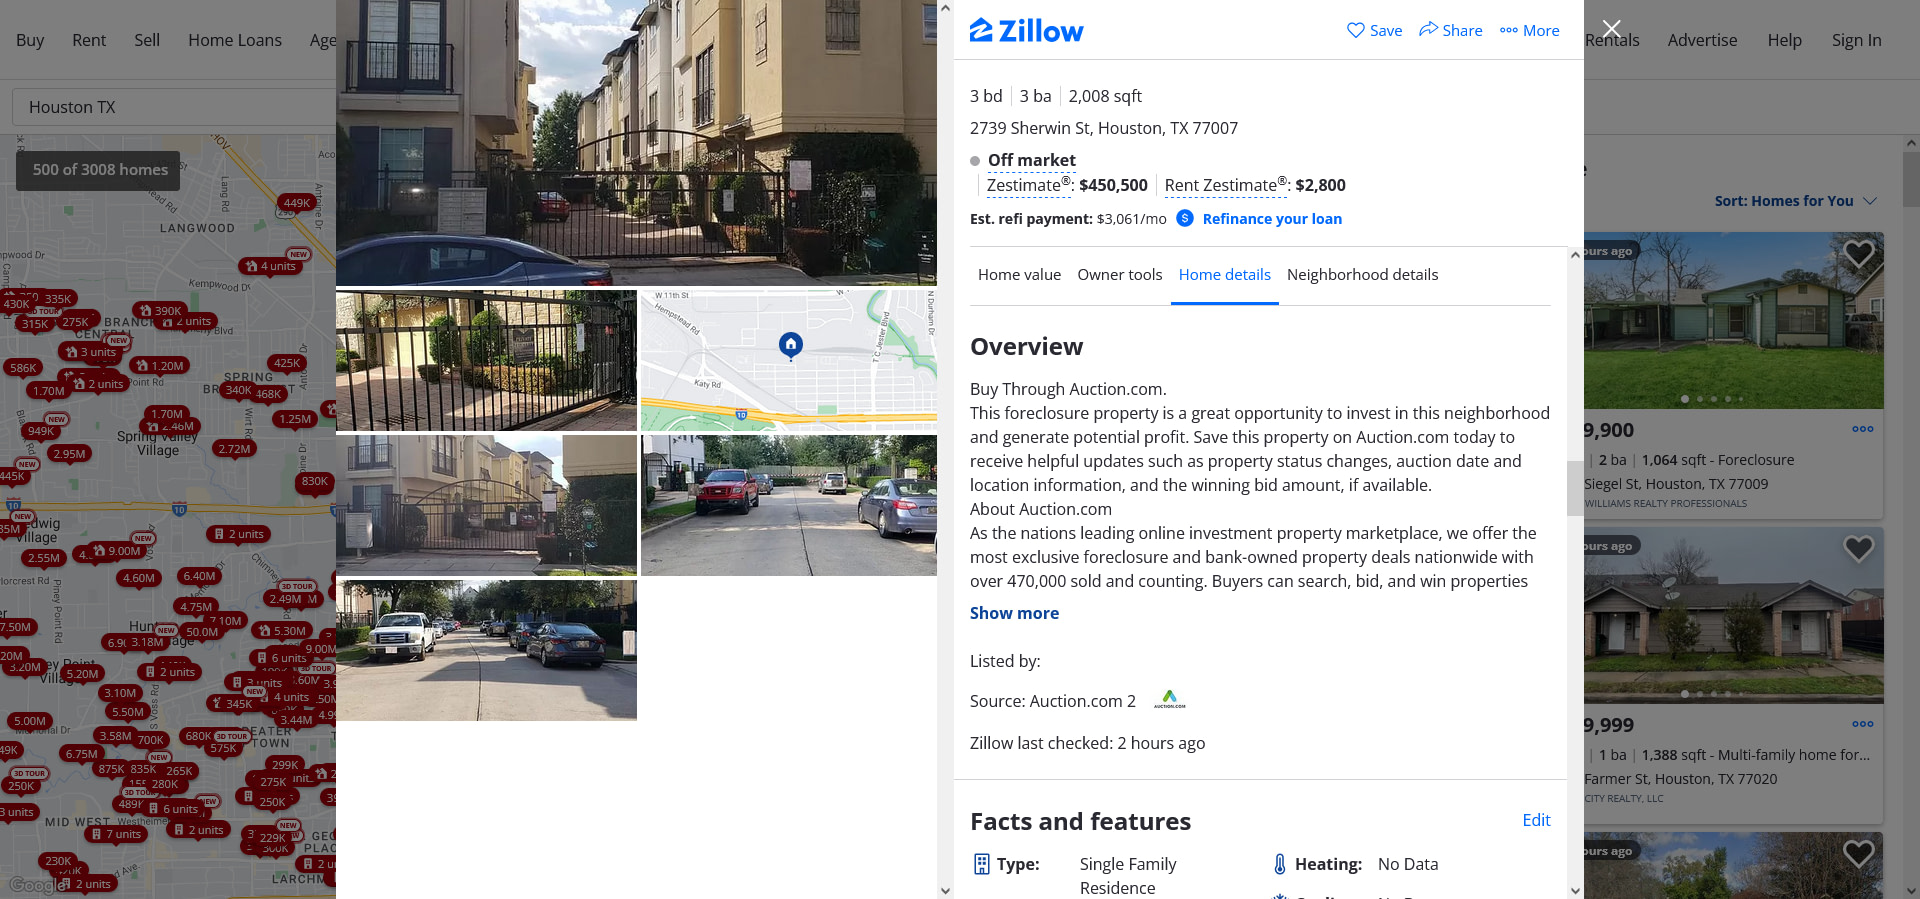Click the details panel vertical scrollbar thumb

(1574, 487)
